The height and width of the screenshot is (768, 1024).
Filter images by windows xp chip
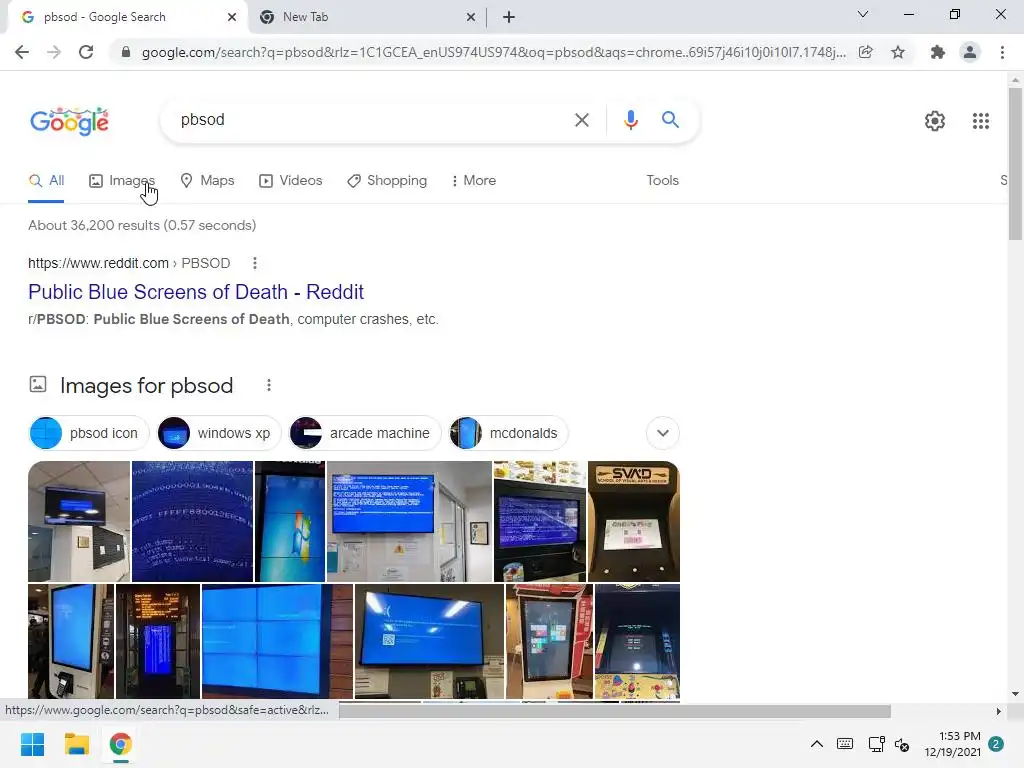point(219,433)
